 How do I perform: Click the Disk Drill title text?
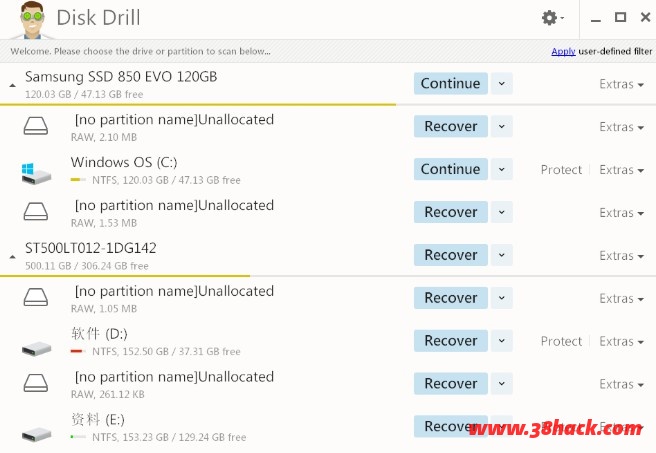point(98,18)
